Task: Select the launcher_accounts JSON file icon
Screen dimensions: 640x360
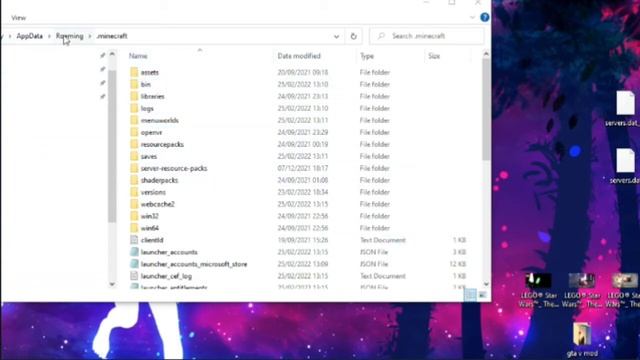Action: 134,252
